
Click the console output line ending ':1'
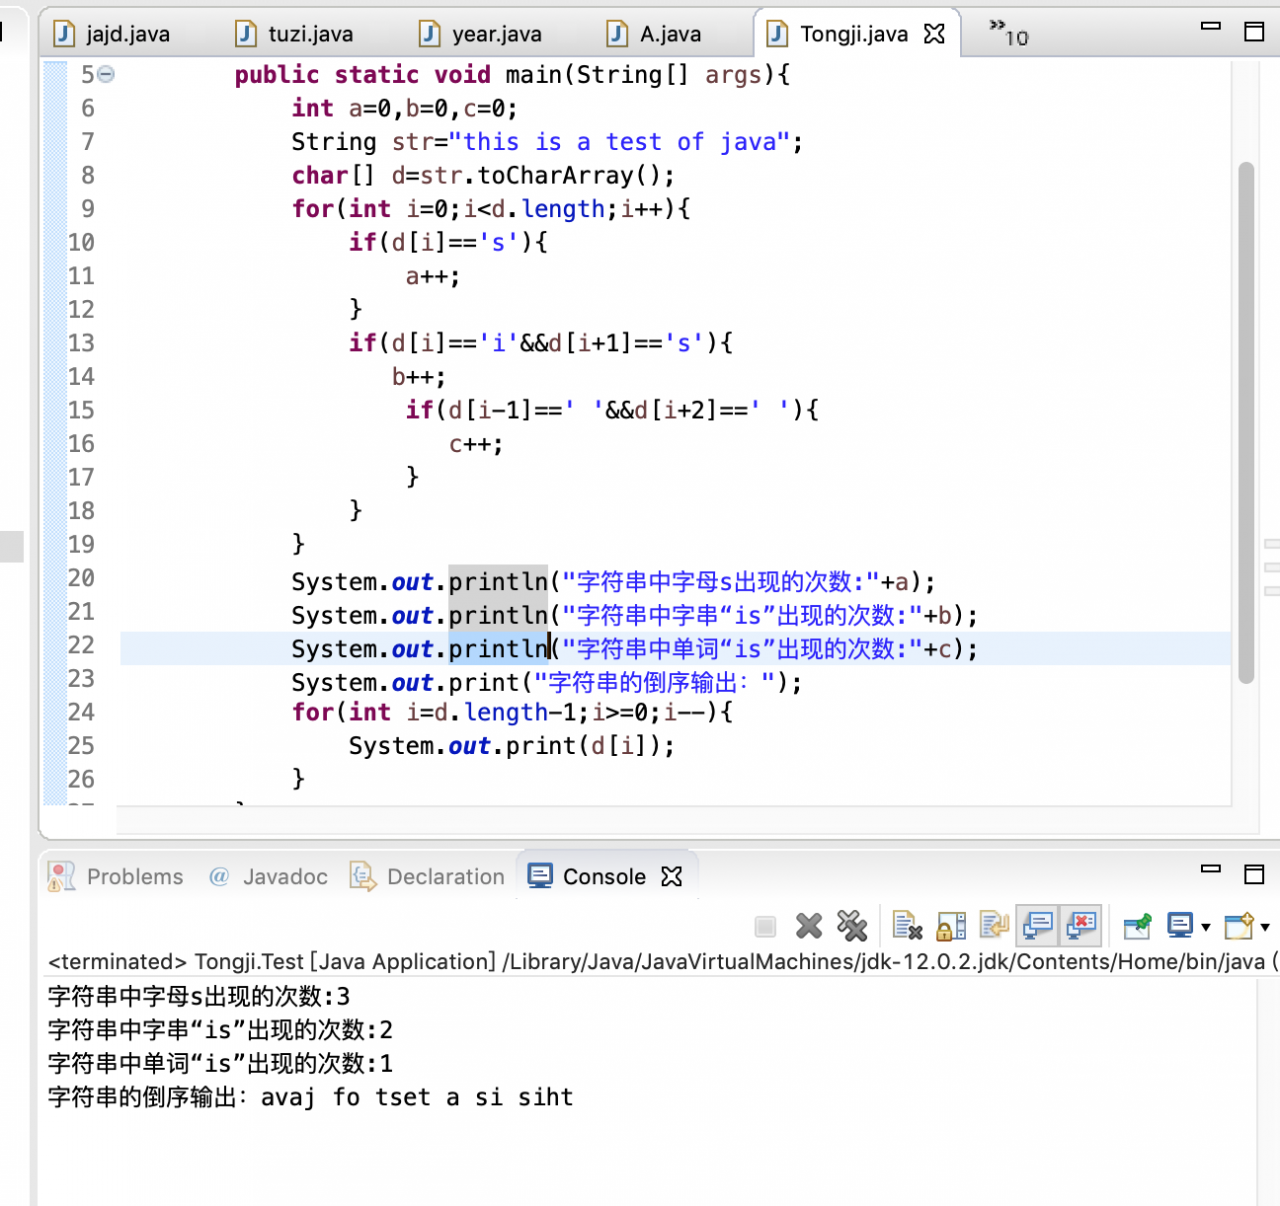tap(221, 1064)
